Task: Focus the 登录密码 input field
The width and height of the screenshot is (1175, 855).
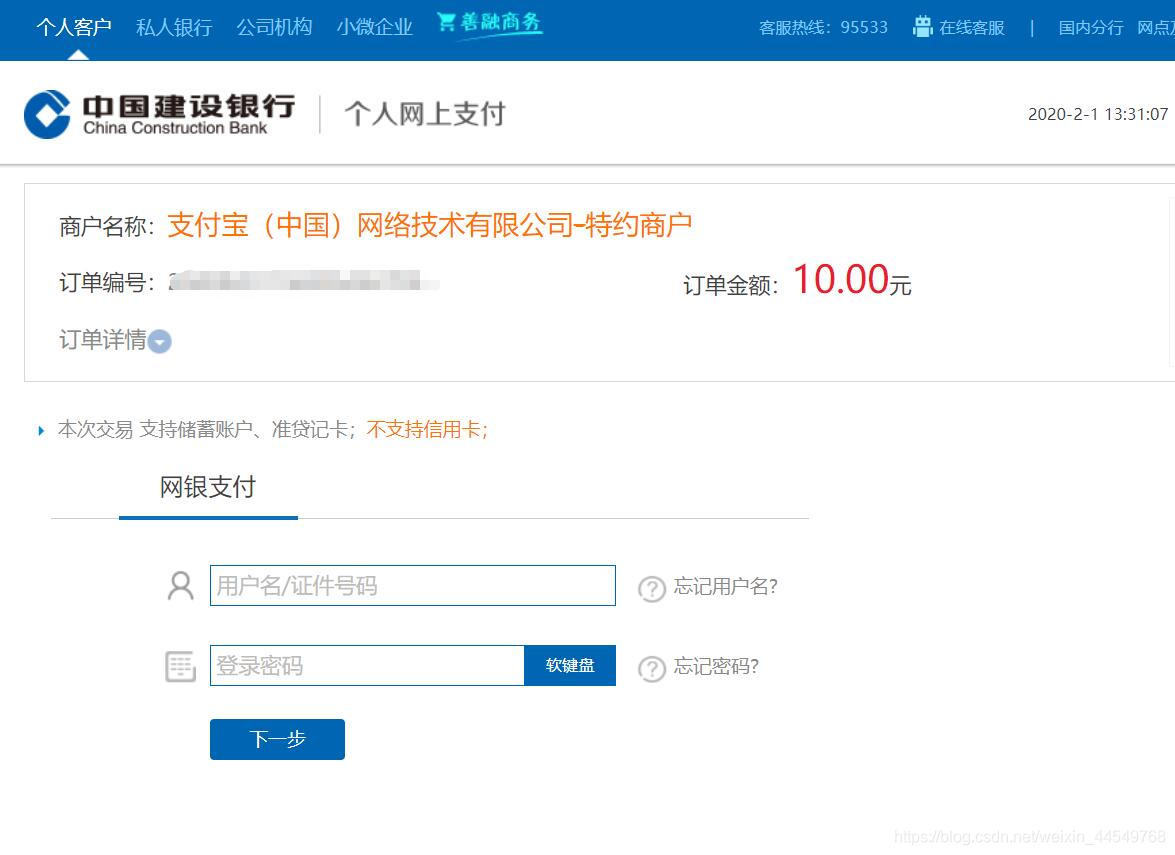Action: (x=367, y=665)
